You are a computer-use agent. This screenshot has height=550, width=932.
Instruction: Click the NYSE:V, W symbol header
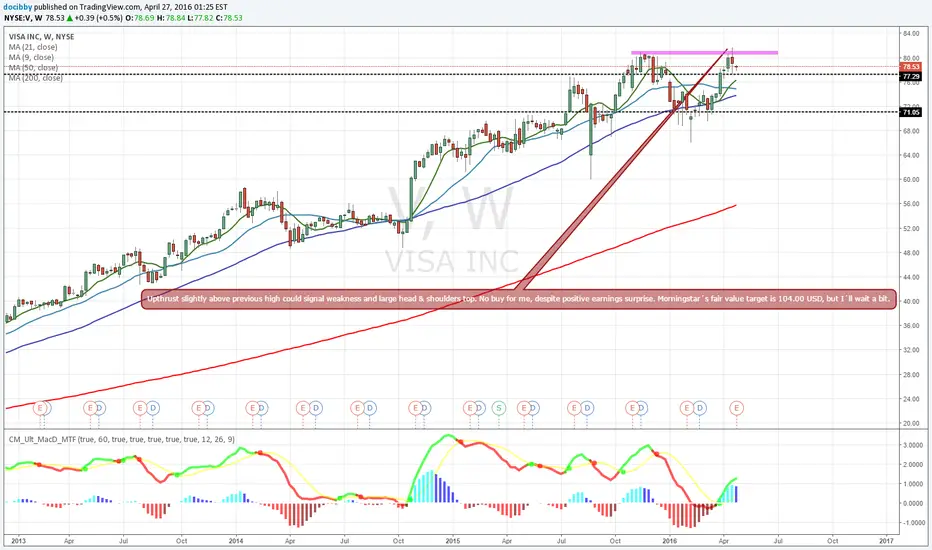point(23,18)
